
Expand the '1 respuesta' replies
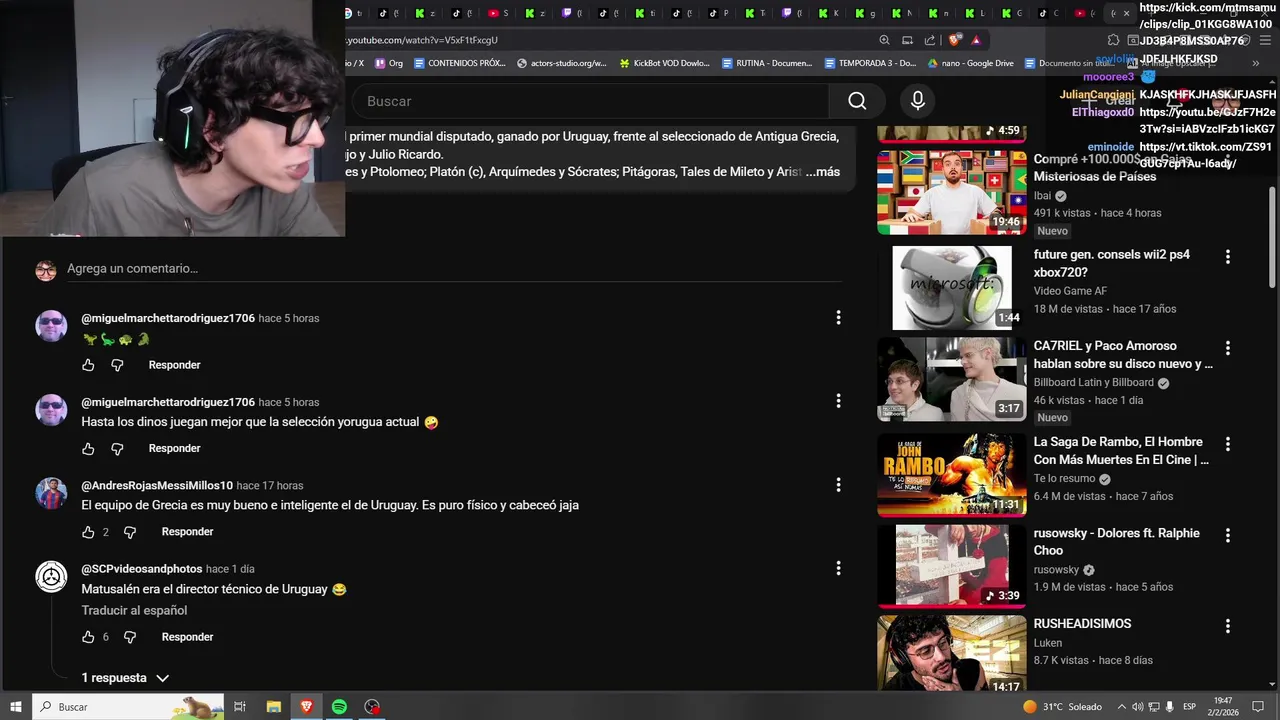126,678
